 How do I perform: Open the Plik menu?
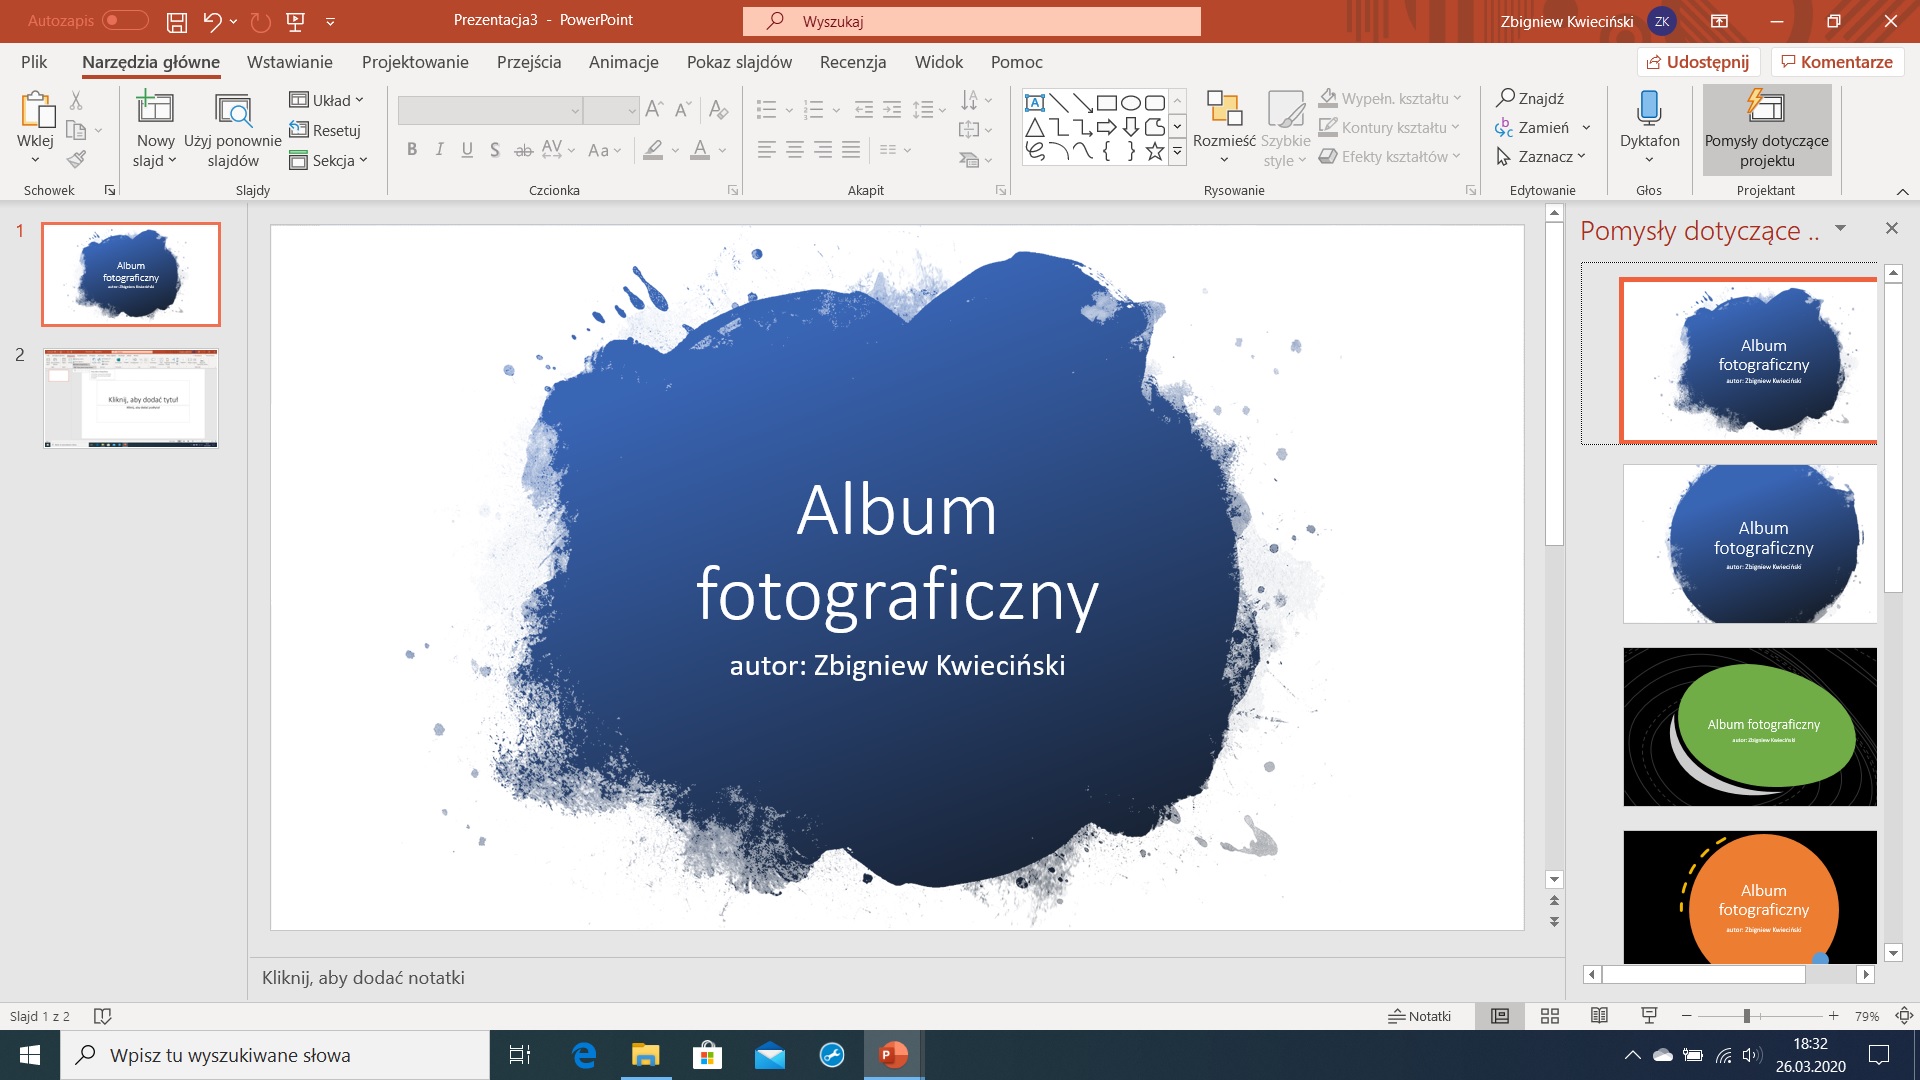34,62
